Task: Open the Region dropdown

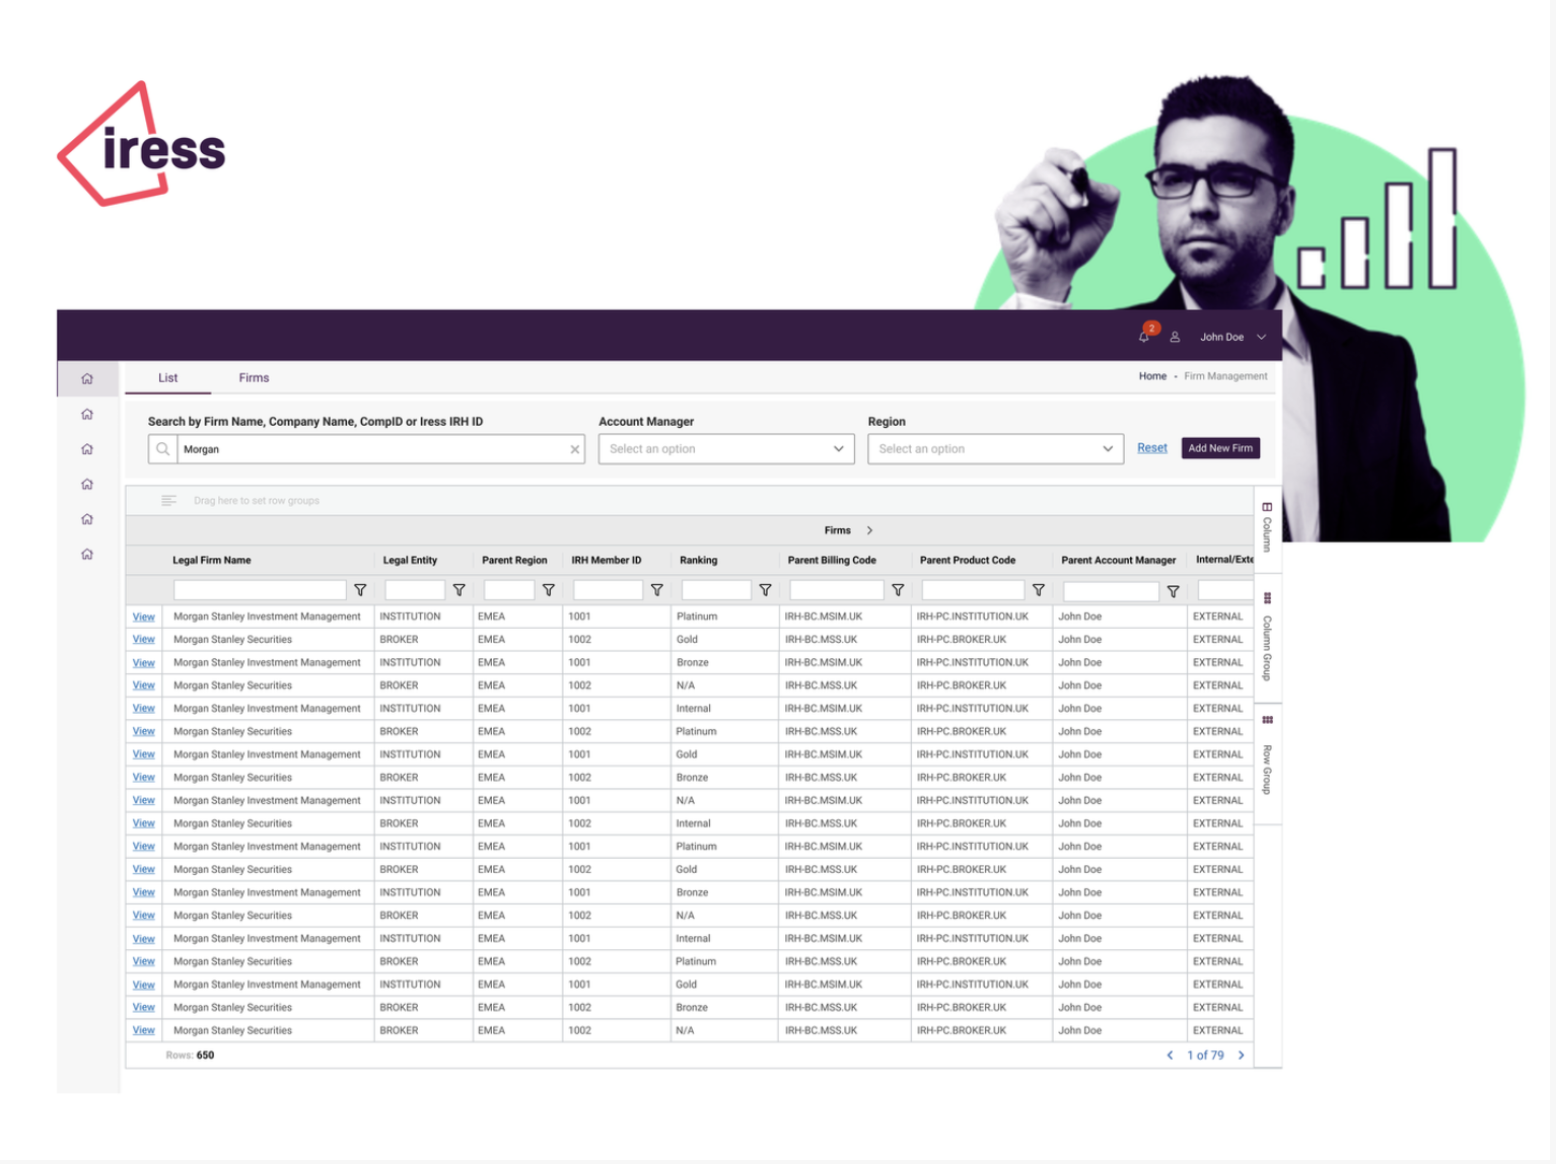Action: point(995,449)
